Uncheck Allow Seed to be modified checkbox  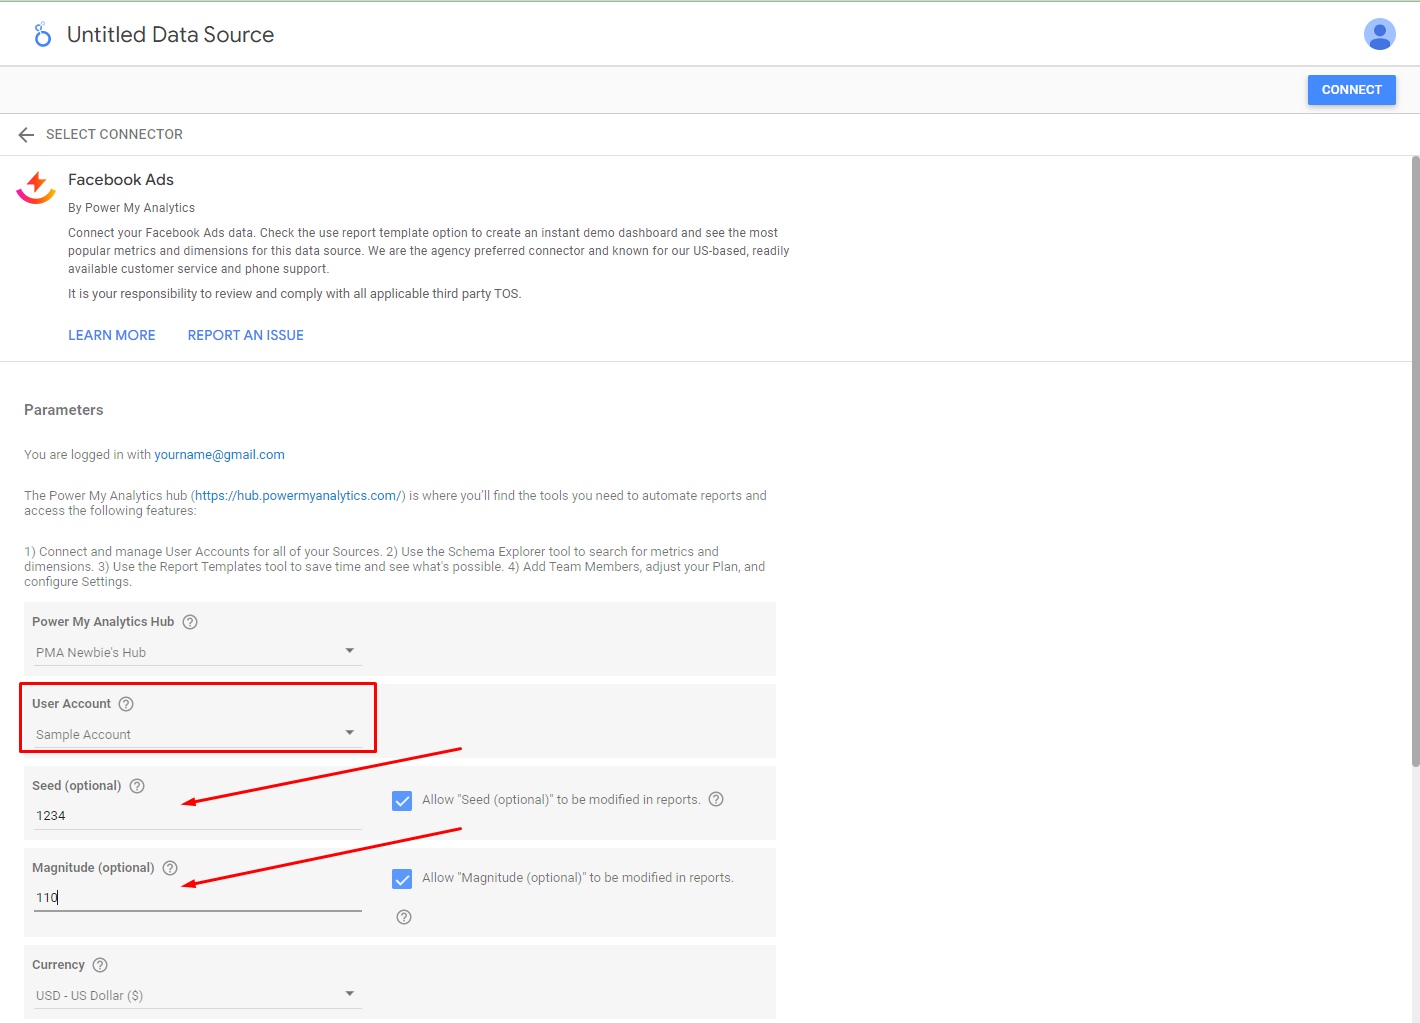[x=402, y=801]
